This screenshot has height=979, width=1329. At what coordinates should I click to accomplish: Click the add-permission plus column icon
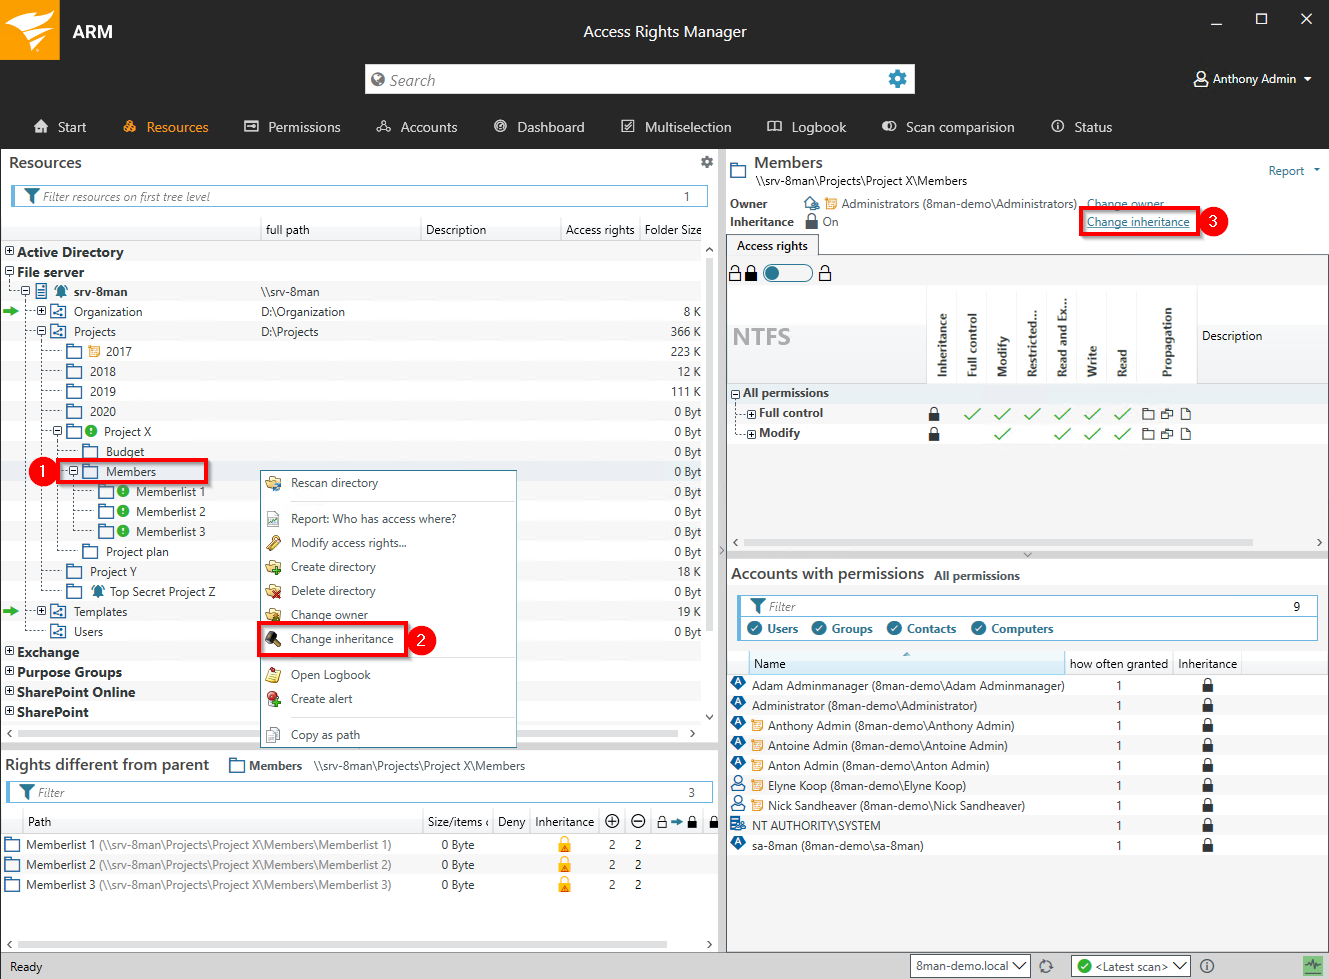[x=612, y=822]
